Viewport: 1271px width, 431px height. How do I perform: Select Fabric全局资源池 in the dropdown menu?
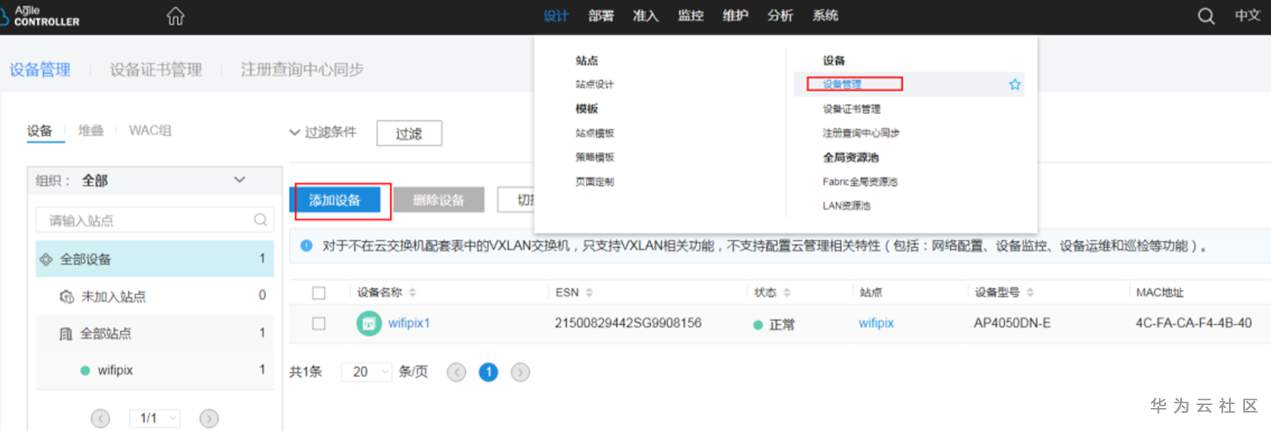click(x=860, y=181)
